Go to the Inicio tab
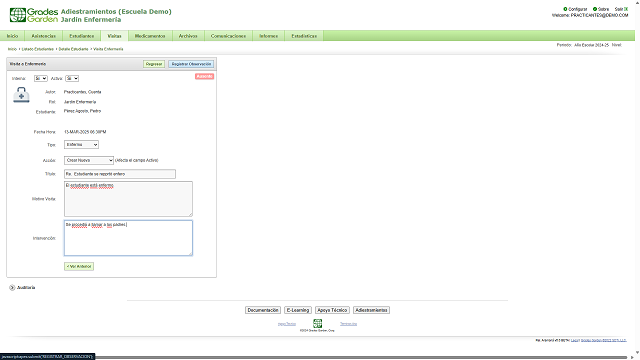 click(12, 36)
